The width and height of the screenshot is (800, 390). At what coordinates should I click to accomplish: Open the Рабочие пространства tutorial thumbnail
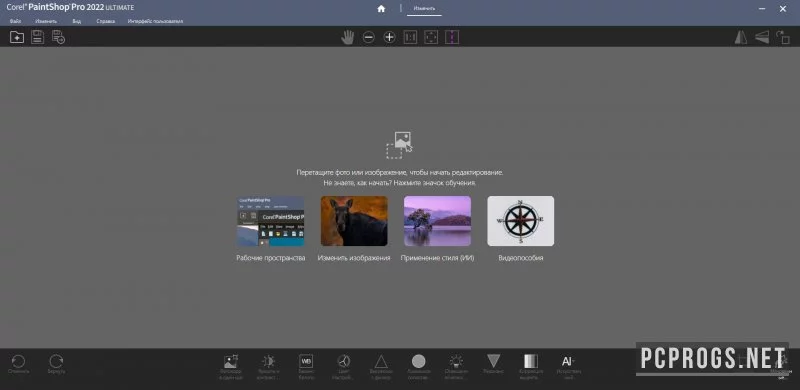pyautogui.click(x=270, y=221)
